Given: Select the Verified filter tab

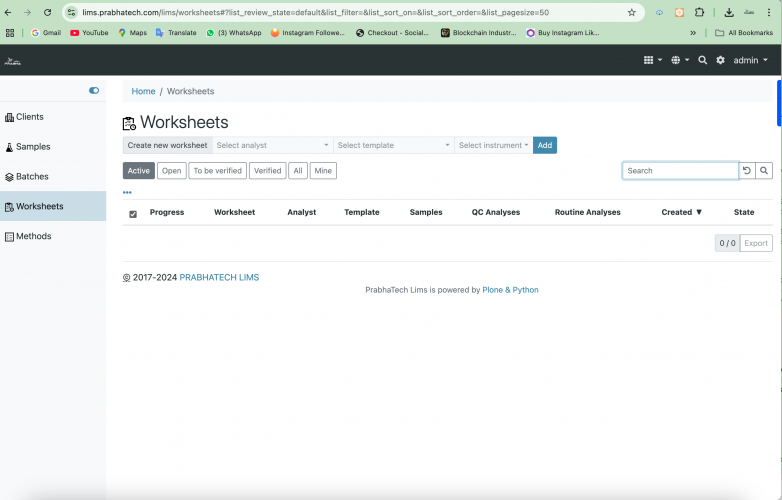Looking at the screenshot, I should click(x=268, y=170).
